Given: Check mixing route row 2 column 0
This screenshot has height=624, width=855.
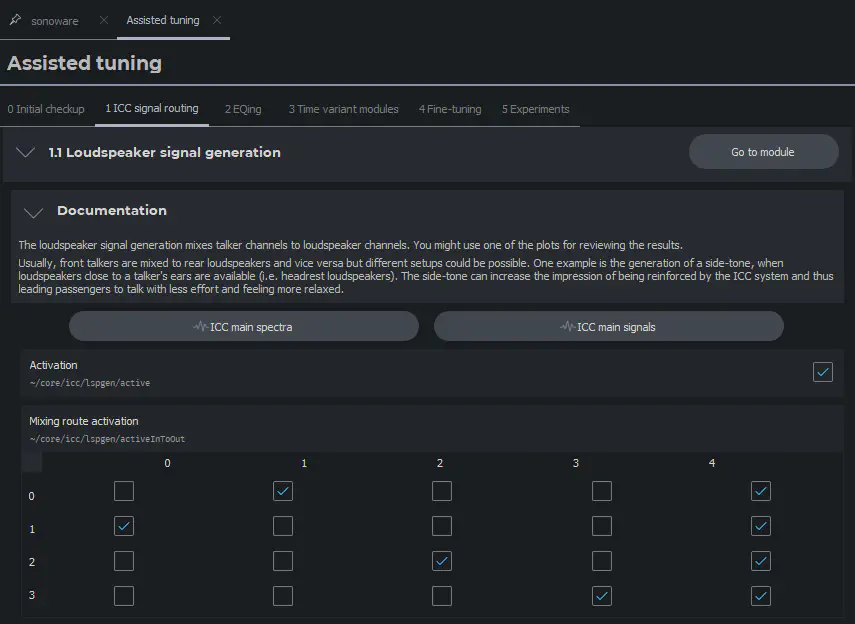Looking at the screenshot, I should pyautogui.click(x=124, y=561).
